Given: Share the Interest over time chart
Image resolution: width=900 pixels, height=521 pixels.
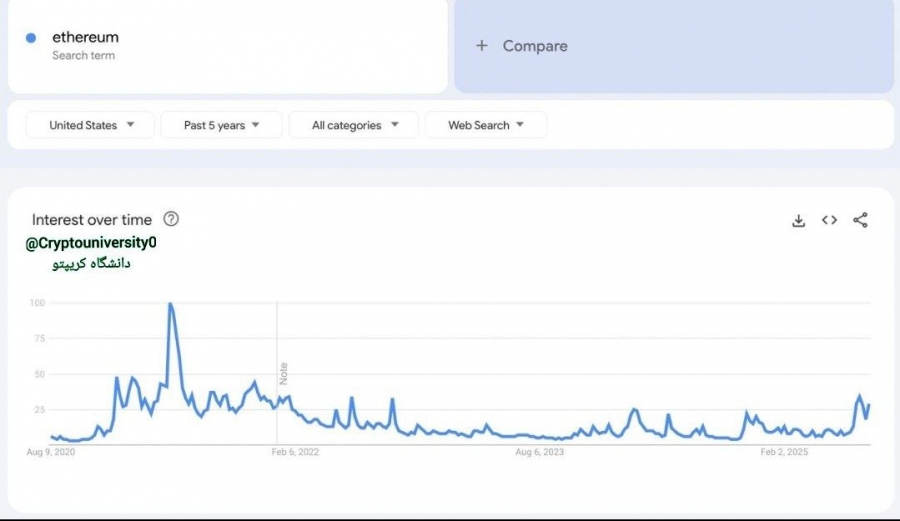Looking at the screenshot, I should [860, 220].
